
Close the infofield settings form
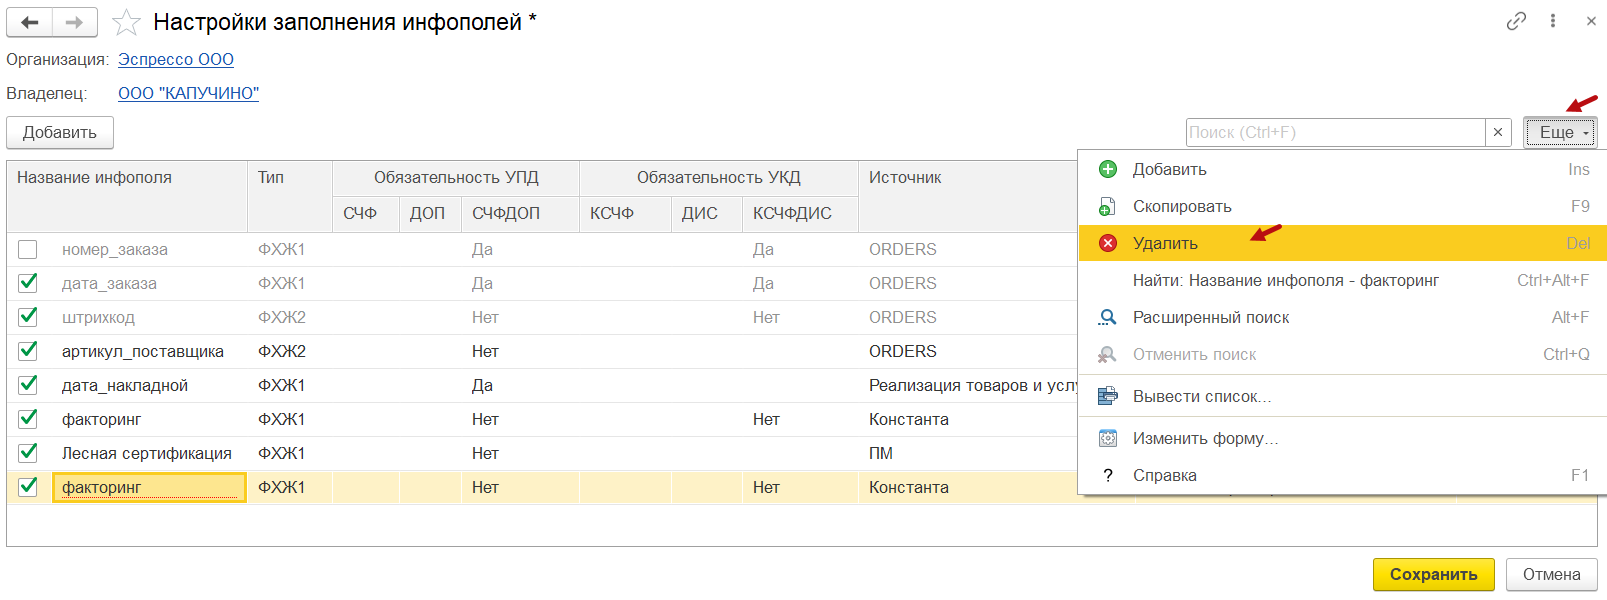(x=1591, y=21)
